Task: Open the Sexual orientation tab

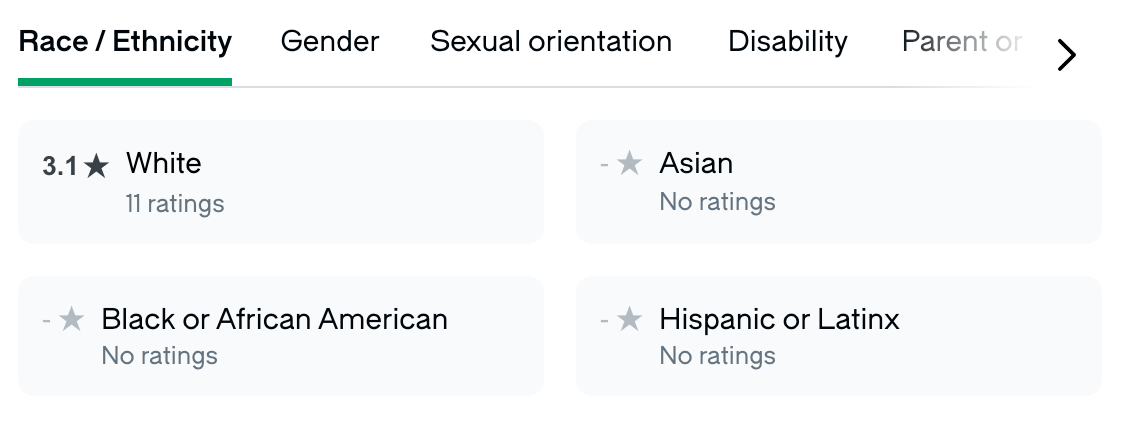Action: point(551,42)
